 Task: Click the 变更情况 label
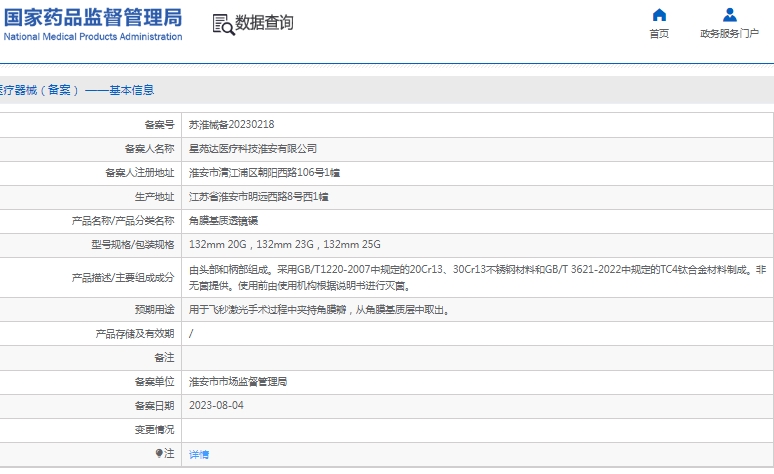click(155, 430)
